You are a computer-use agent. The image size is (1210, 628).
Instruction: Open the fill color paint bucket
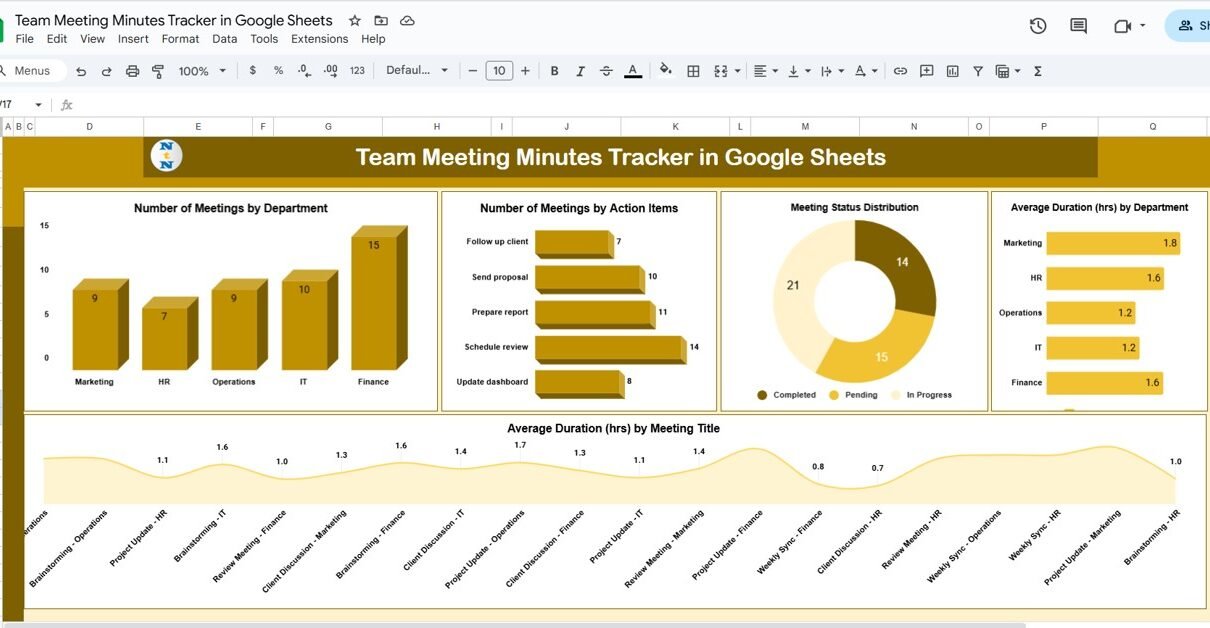click(x=665, y=70)
